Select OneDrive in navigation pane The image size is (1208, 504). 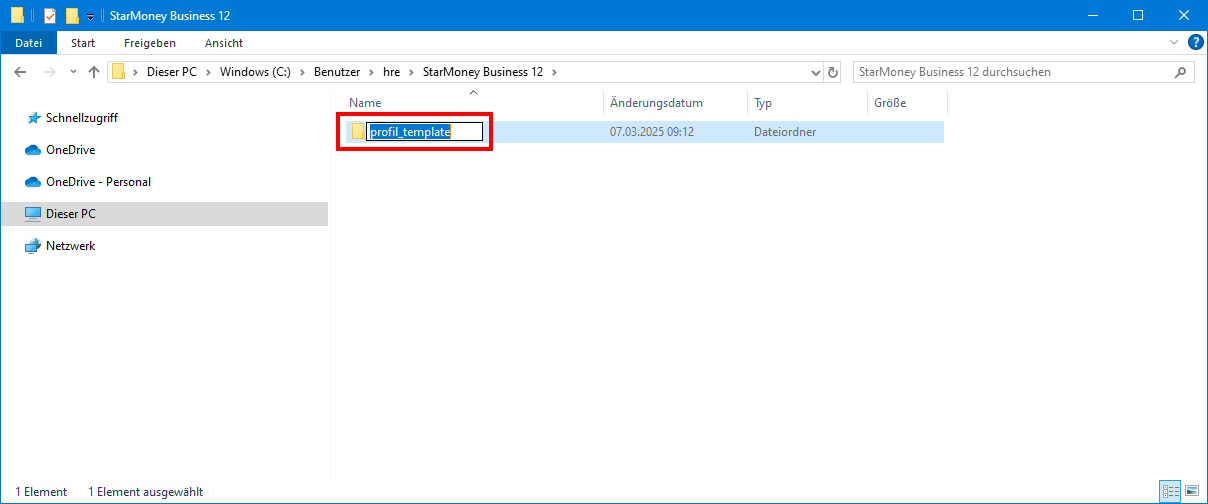pyautogui.click(x=70, y=150)
